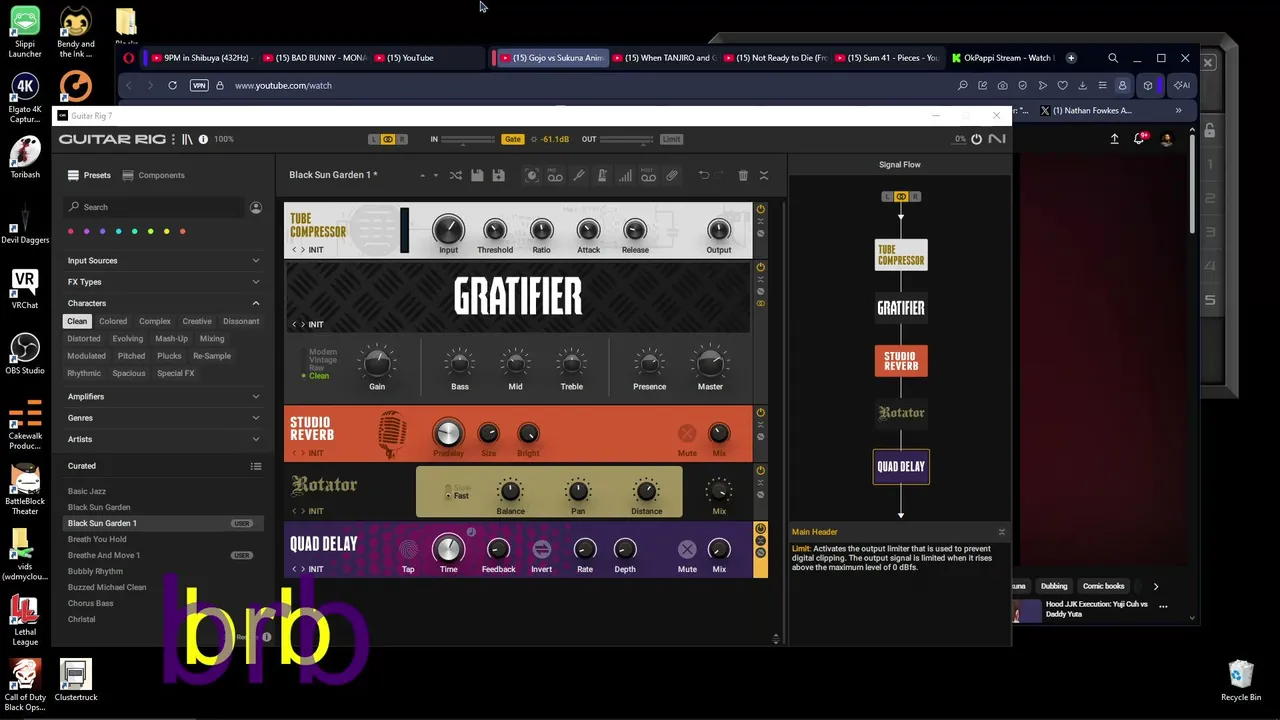Click the preset Search field
The height and width of the screenshot is (720, 1280).
point(155,207)
